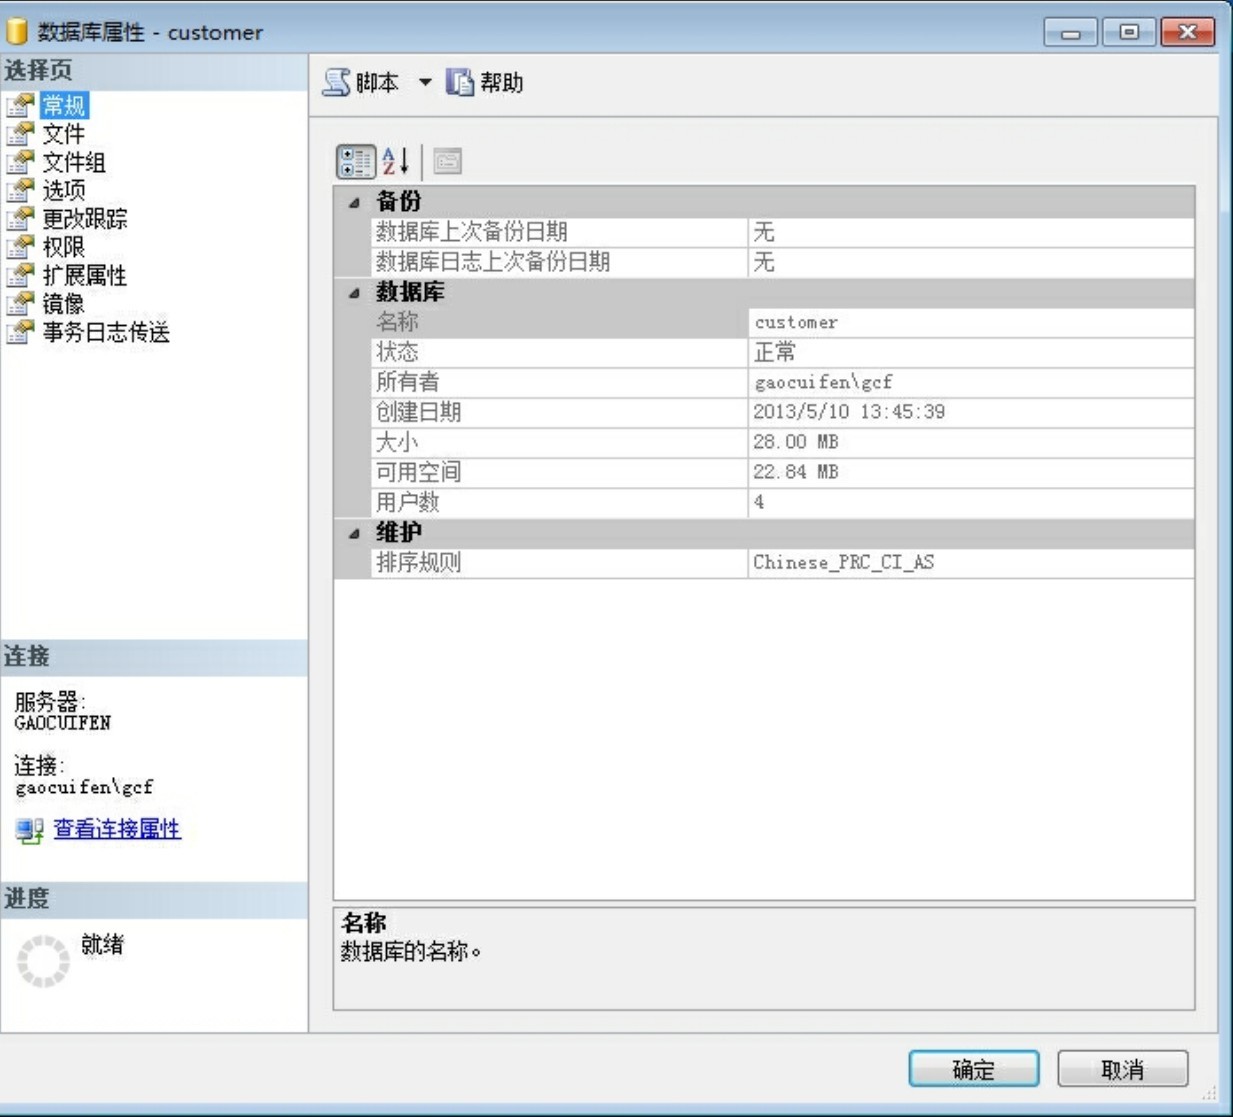Open the 文件 page
This screenshot has width=1233, height=1117.
[64, 133]
